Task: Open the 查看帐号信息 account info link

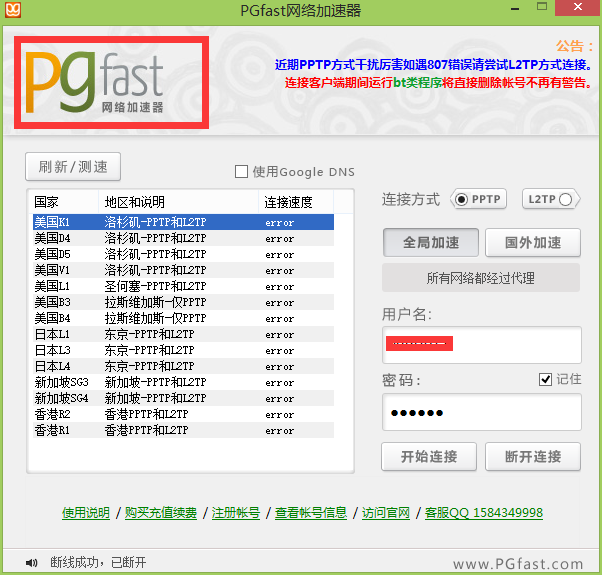Action: [311, 513]
